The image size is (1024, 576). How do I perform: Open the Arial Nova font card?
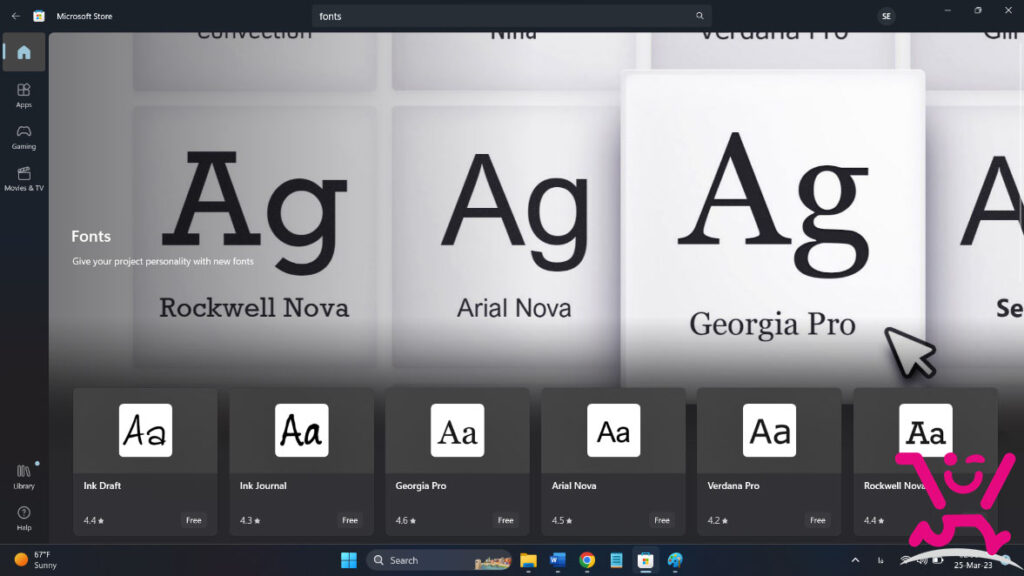point(613,462)
